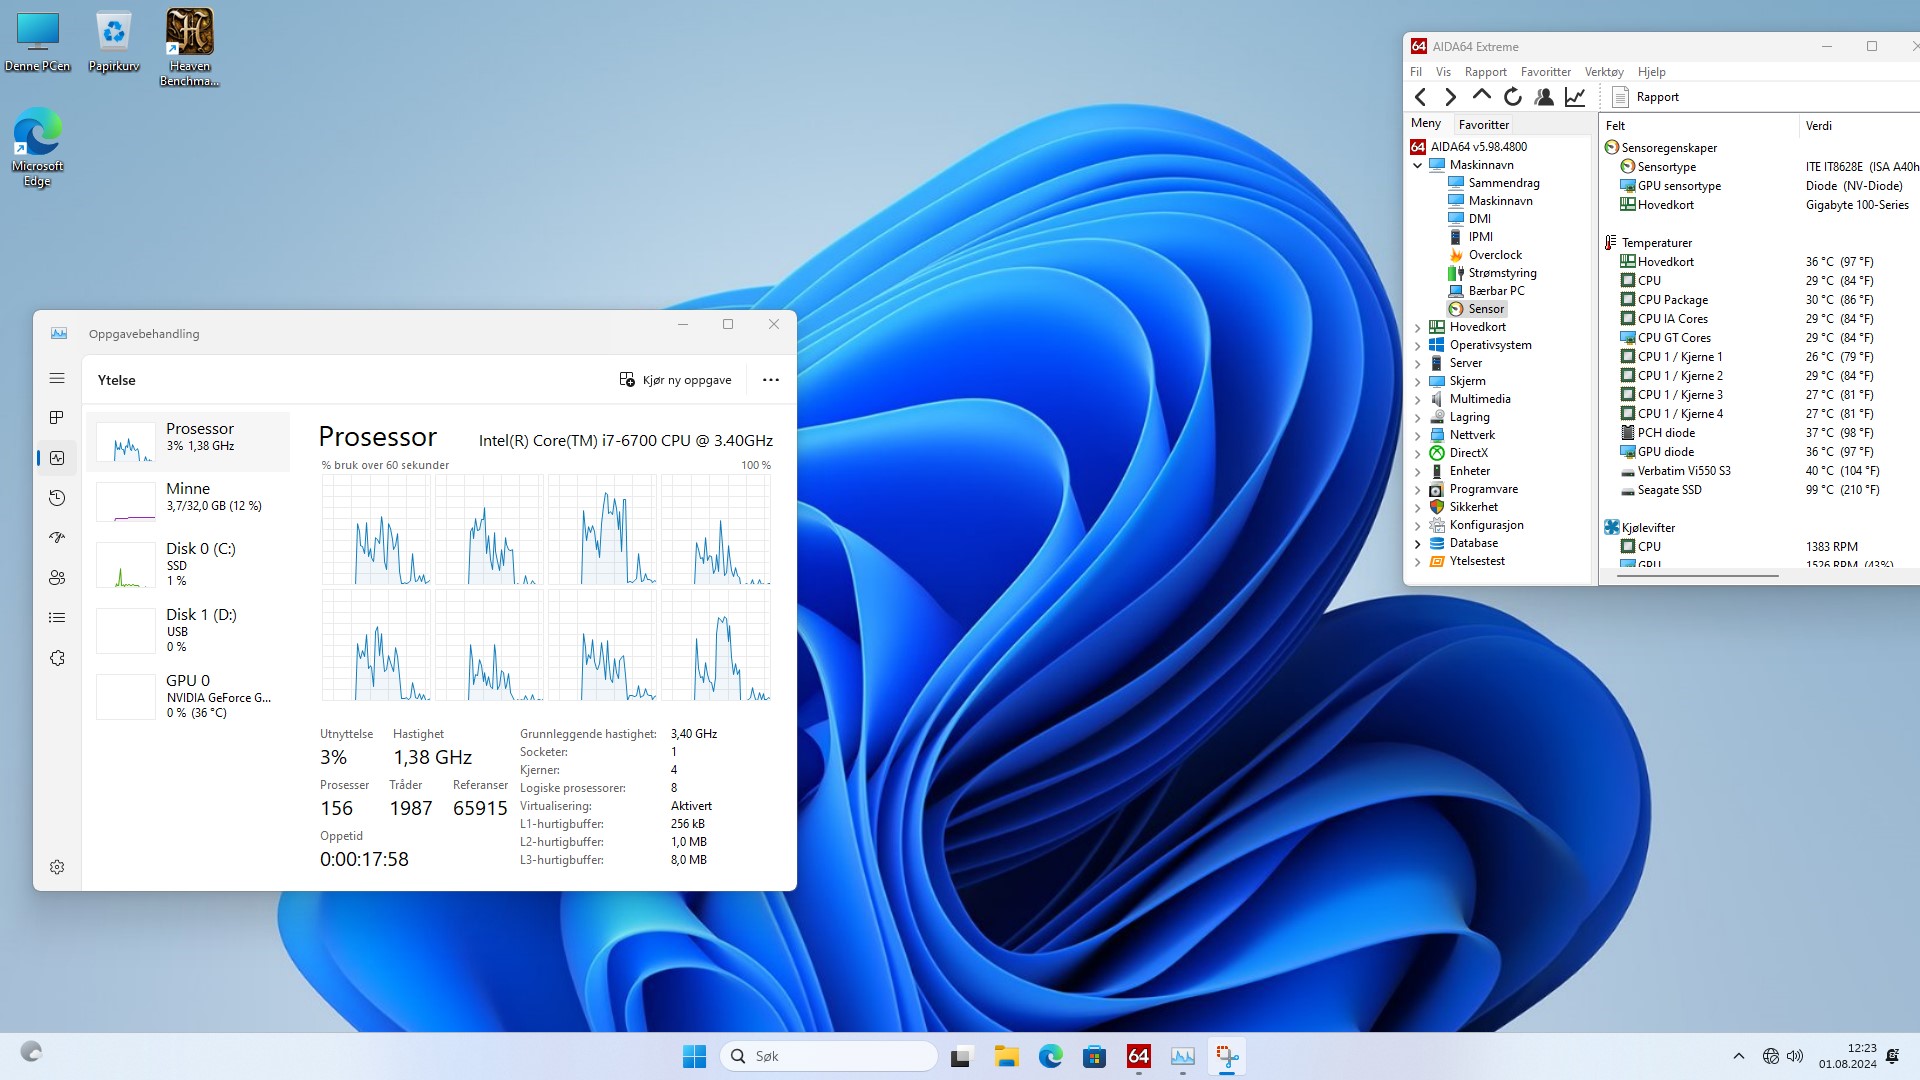Screen dimensions: 1920x1080
Task: Select Bærbar PC in AIDA64 tree
Action: tap(1496, 291)
